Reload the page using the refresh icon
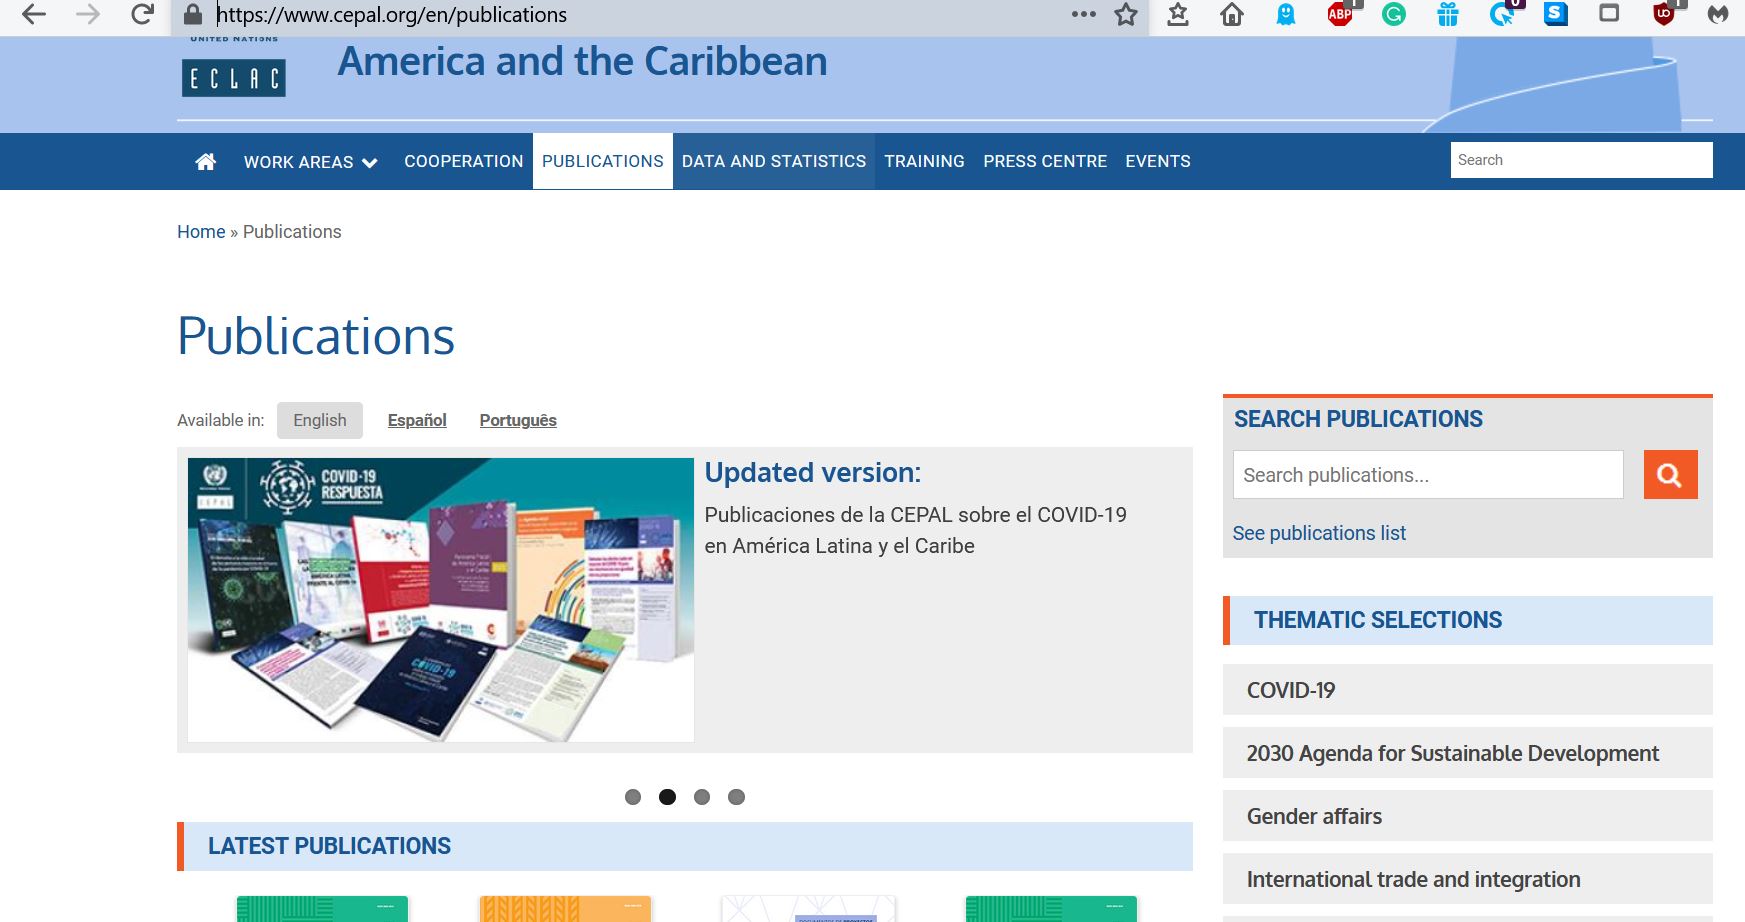 click(142, 15)
